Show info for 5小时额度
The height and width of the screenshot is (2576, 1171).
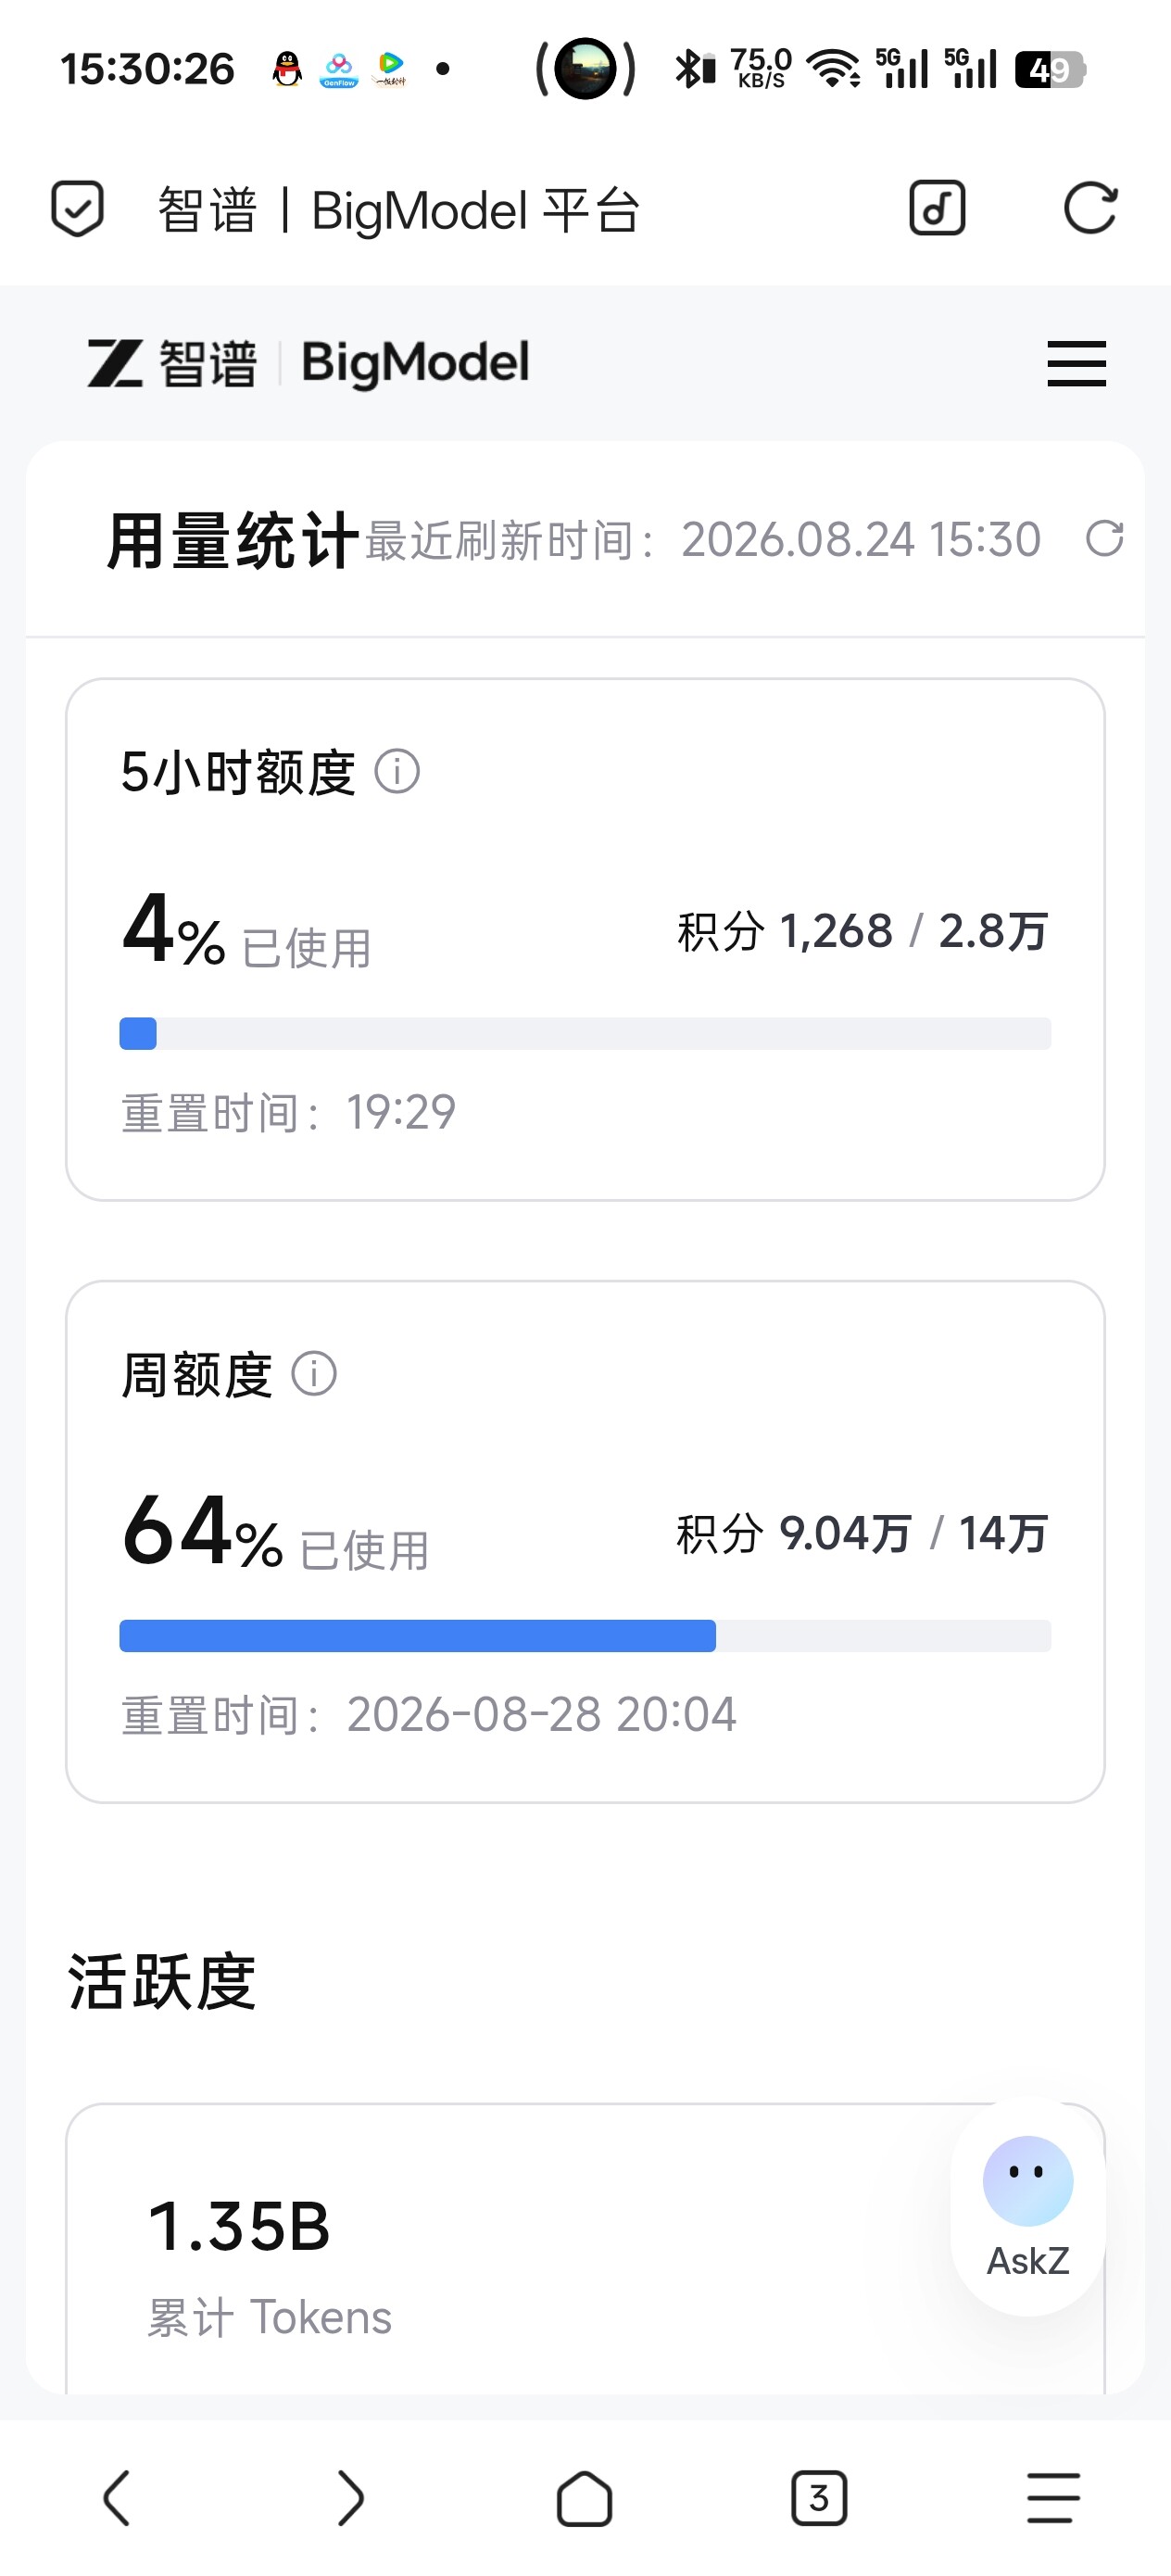tap(397, 772)
